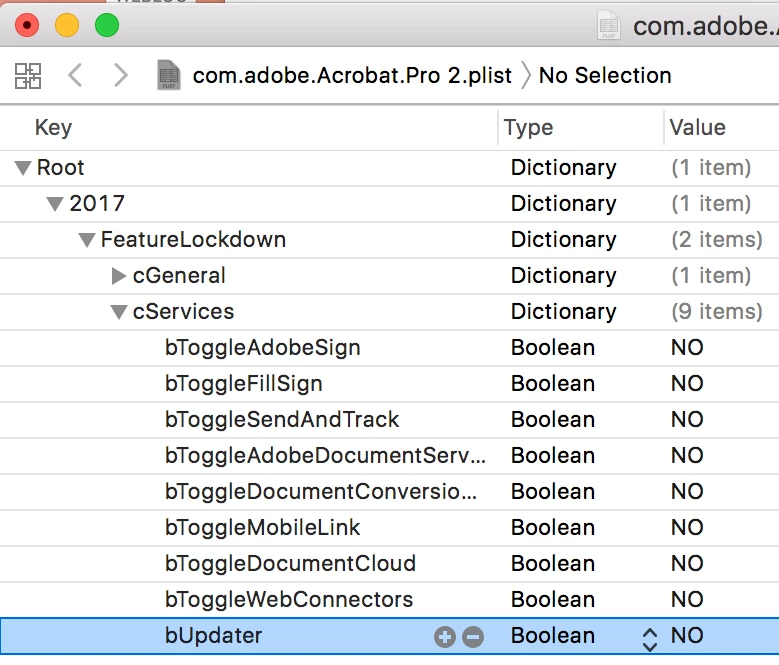
Task: Click the Value column header
Action: (x=697, y=128)
